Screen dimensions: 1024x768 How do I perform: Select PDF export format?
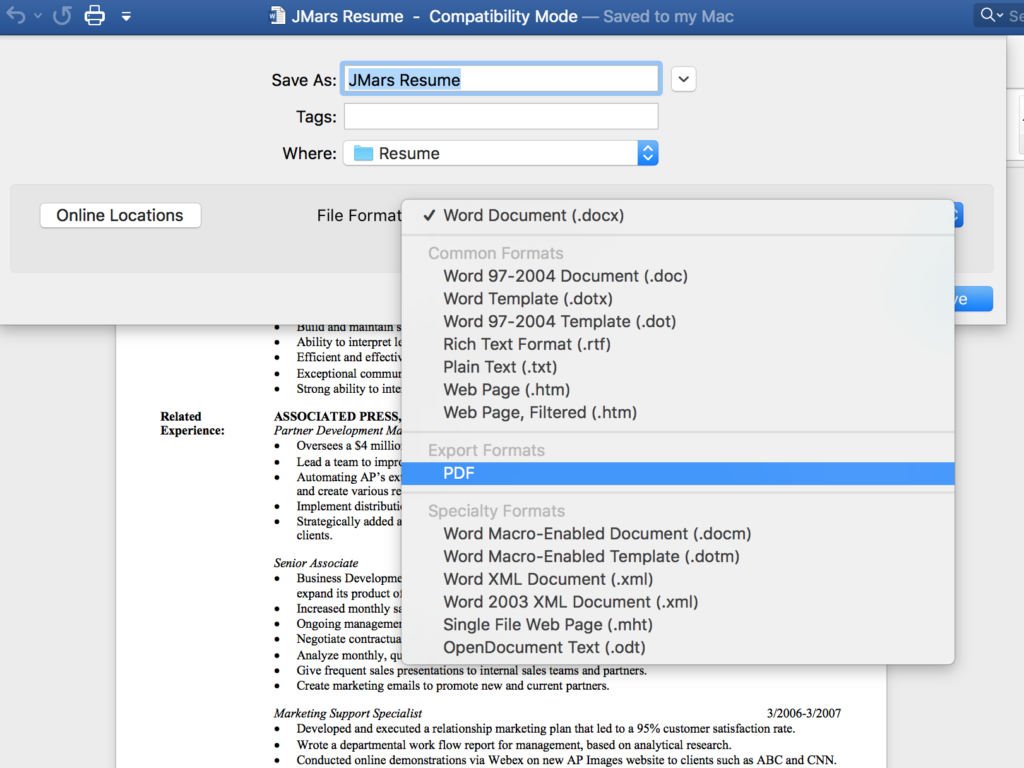(678, 473)
